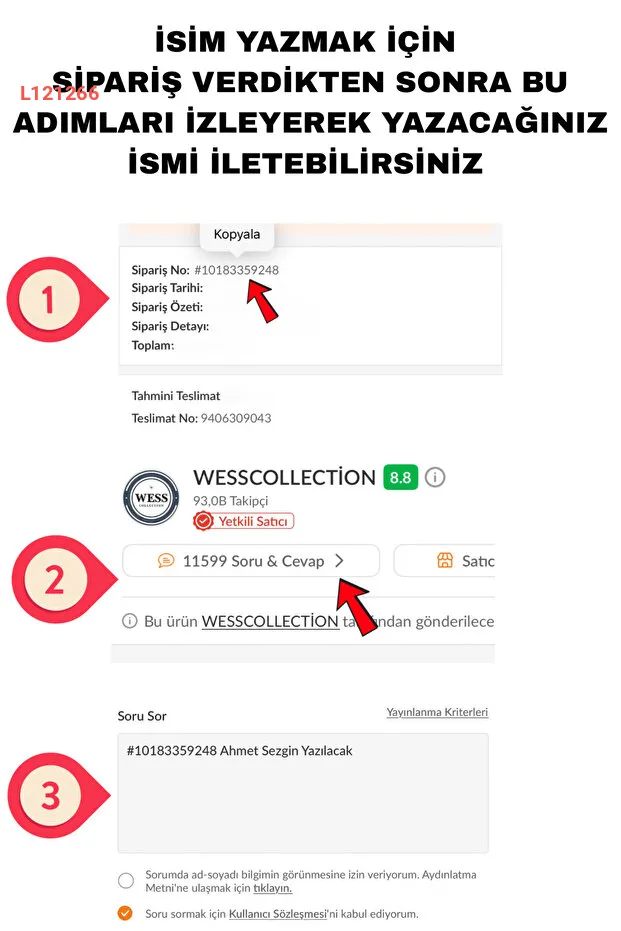Open 11599 Soru & Cevap section
621x931 pixels.
click(x=251, y=560)
